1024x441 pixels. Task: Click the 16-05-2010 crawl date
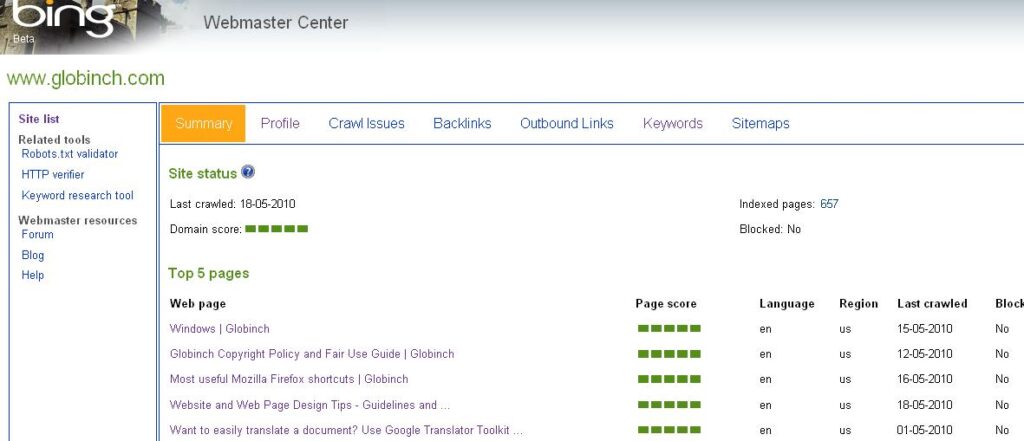click(x=925, y=379)
